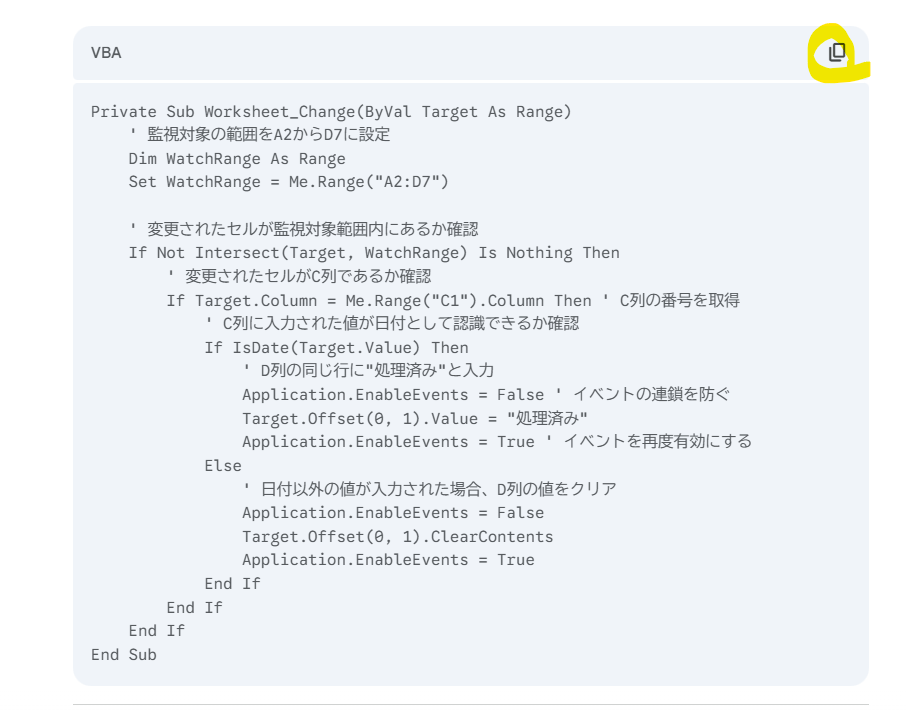Click the イベントを再度有効にする comment
This screenshot has height=710, width=907.
(648, 442)
